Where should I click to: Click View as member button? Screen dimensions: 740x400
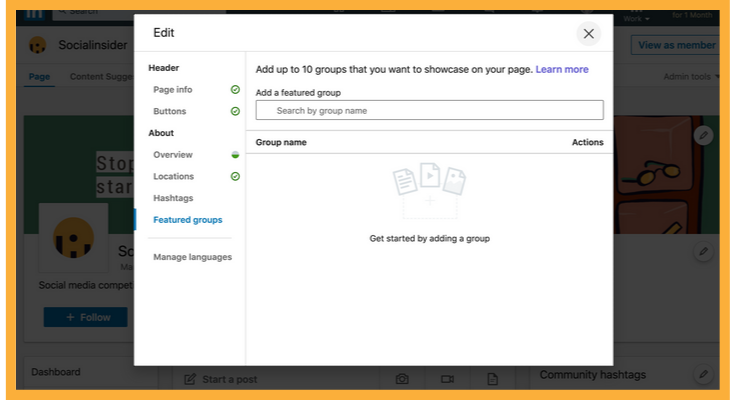pos(676,45)
